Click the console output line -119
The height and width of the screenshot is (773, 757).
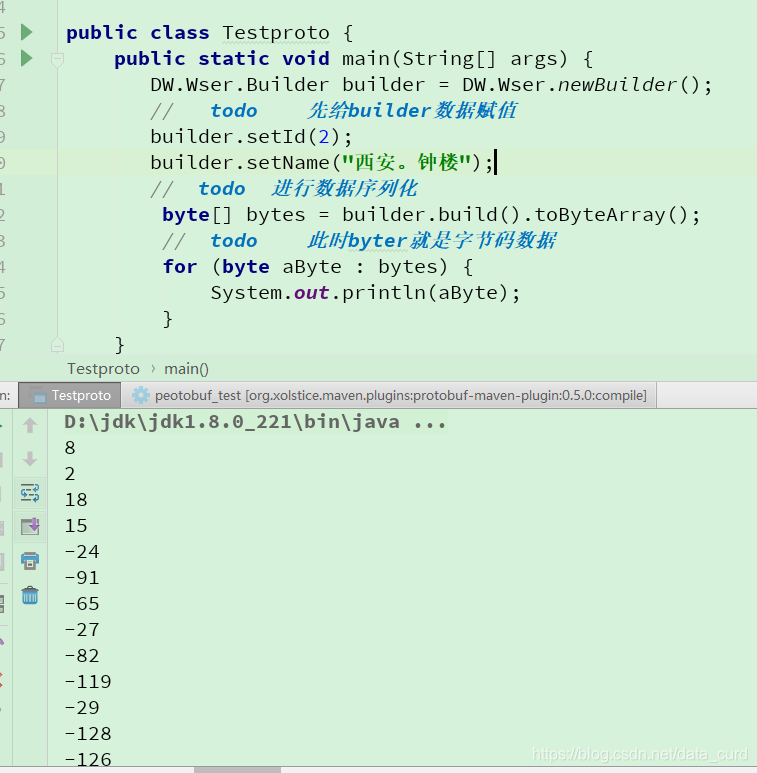click(88, 682)
